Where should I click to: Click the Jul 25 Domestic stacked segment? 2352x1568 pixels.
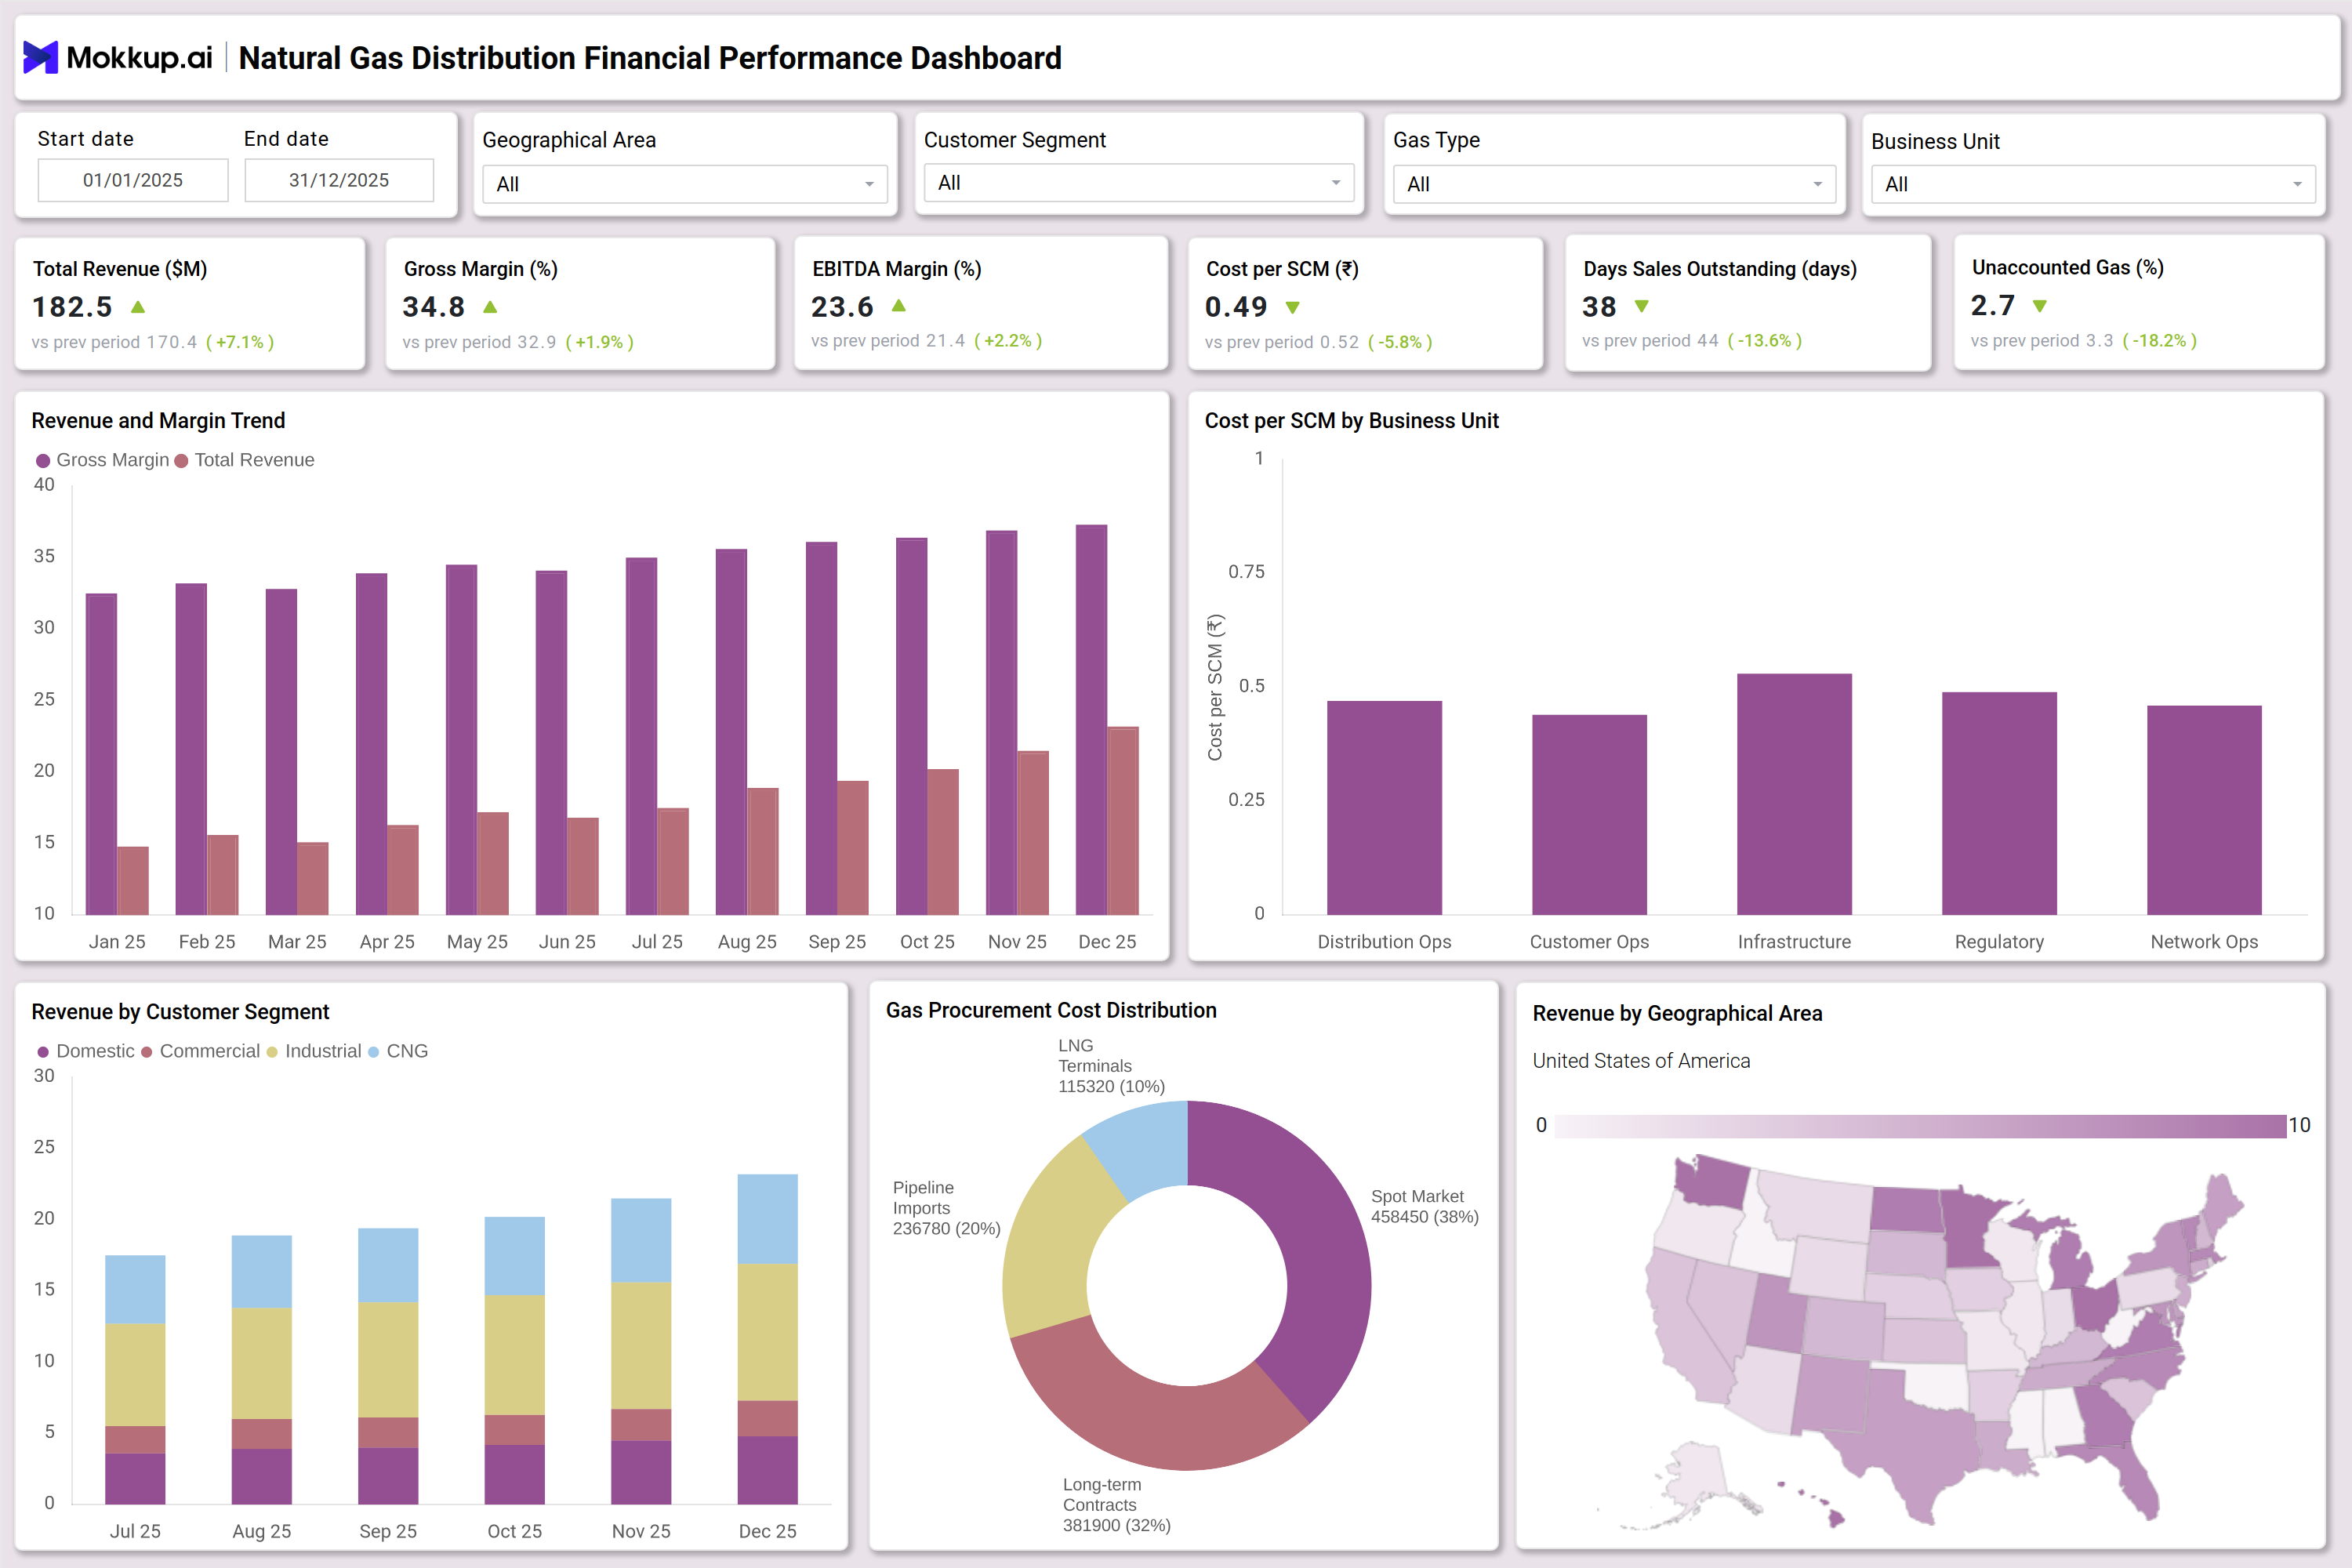click(135, 1478)
